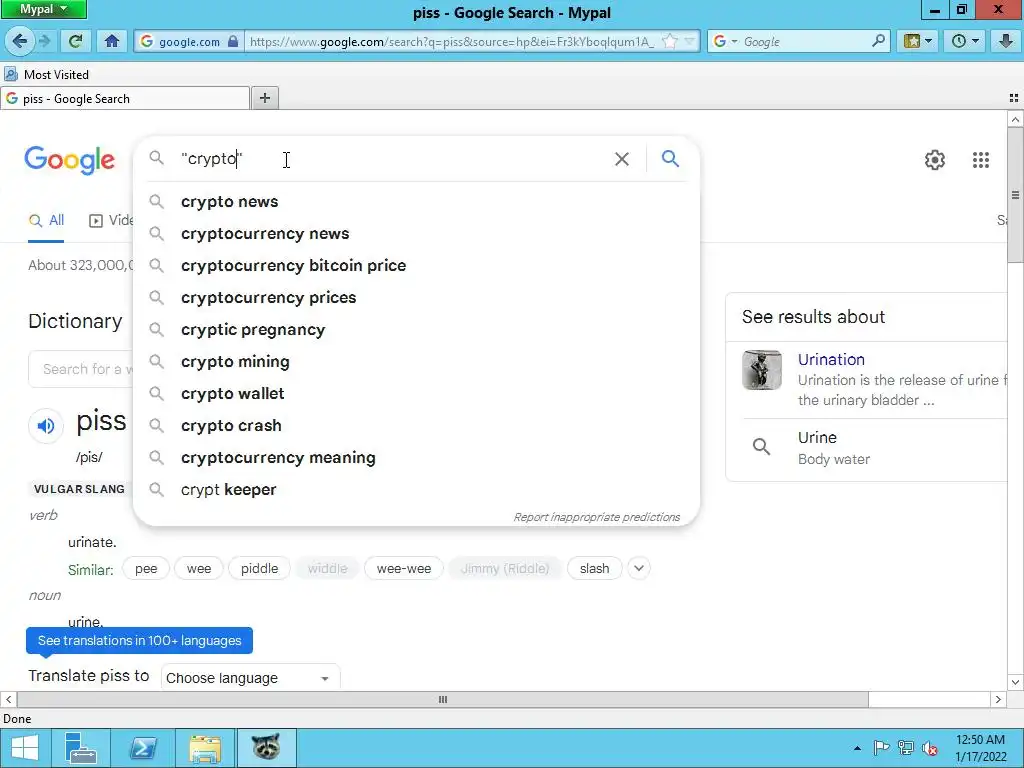The height and width of the screenshot is (768, 1024).
Task: Open the URL bar history dropdown arrow
Action: pyautogui.click(x=690, y=41)
